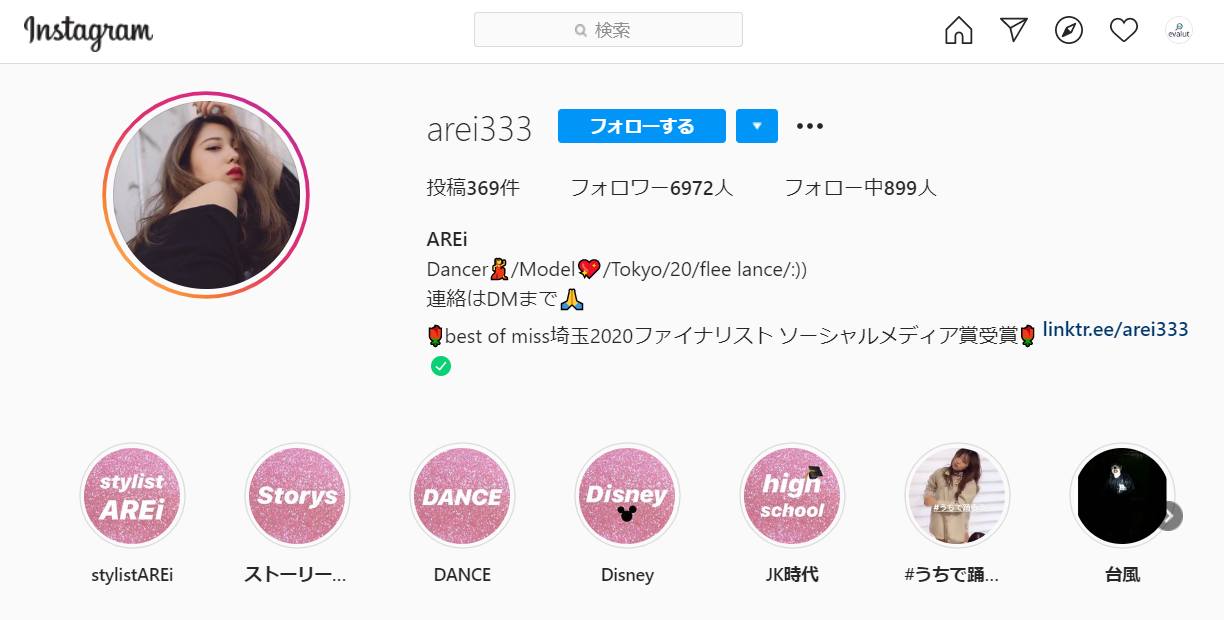Open the linktr.ee/arei333 link
This screenshot has height=620, width=1224.
pyautogui.click(x=1115, y=329)
